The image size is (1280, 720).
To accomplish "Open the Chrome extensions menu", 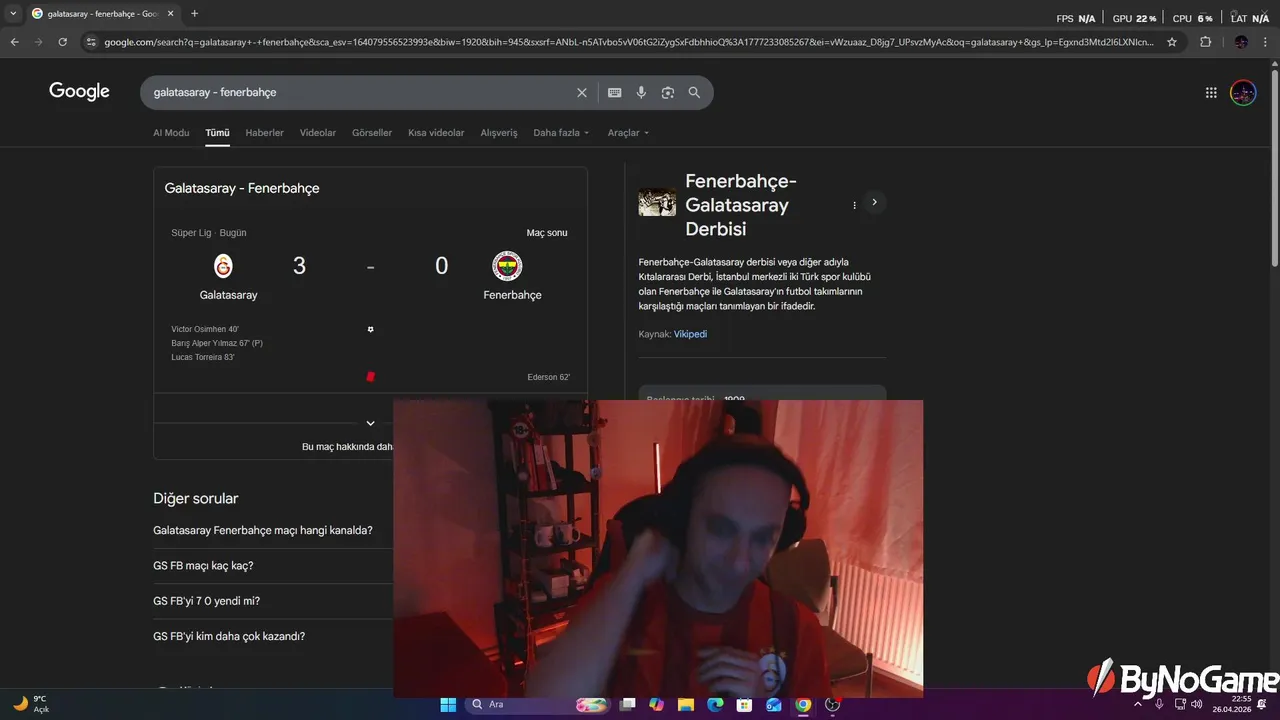I will (1205, 42).
